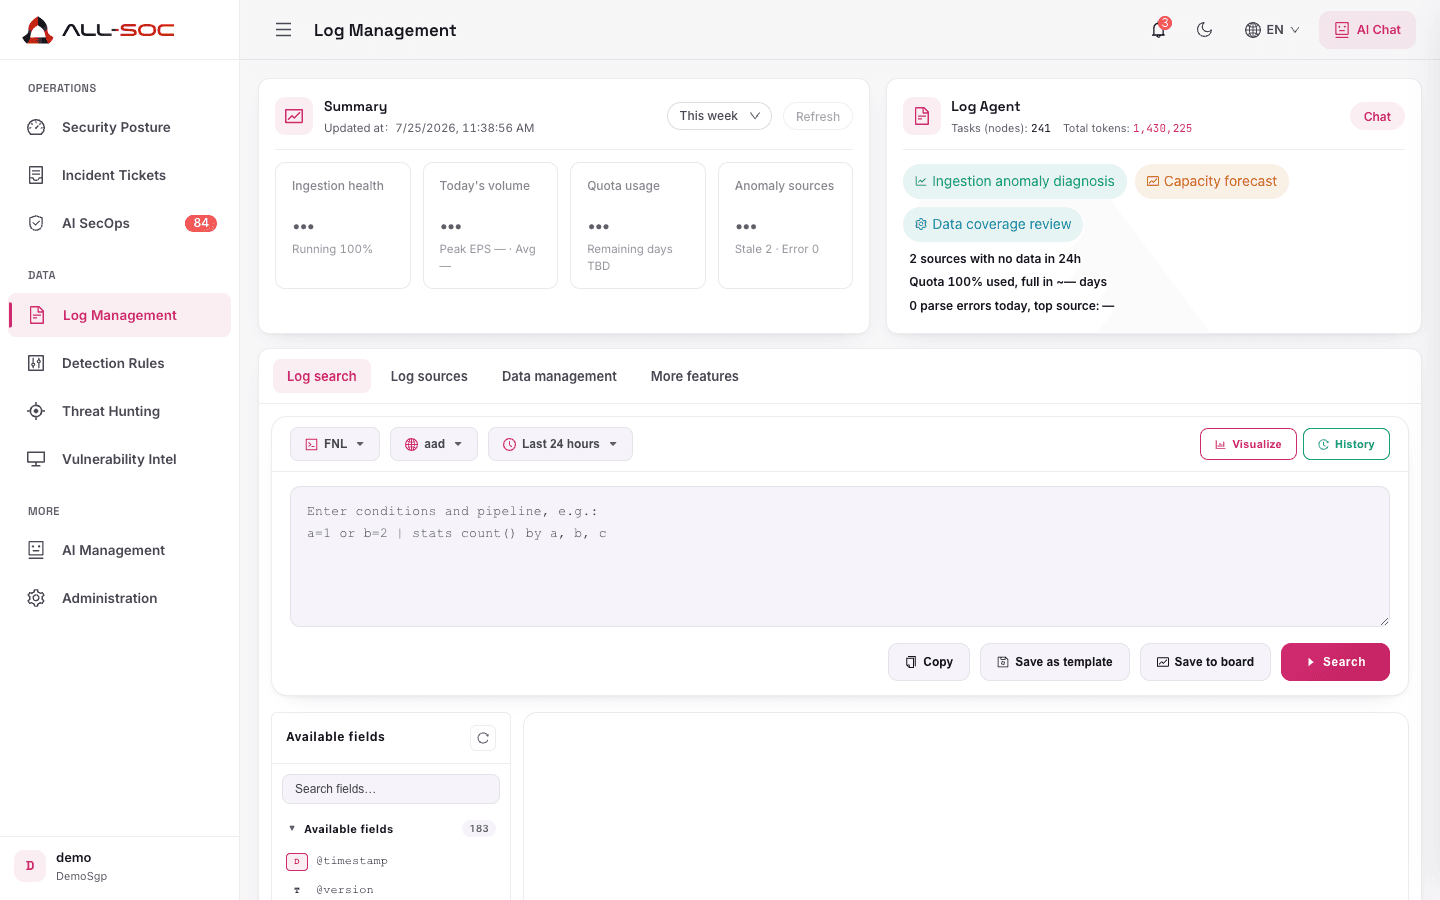Click Save to board
This screenshot has width=1440, height=900.
click(x=1205, y=662)
